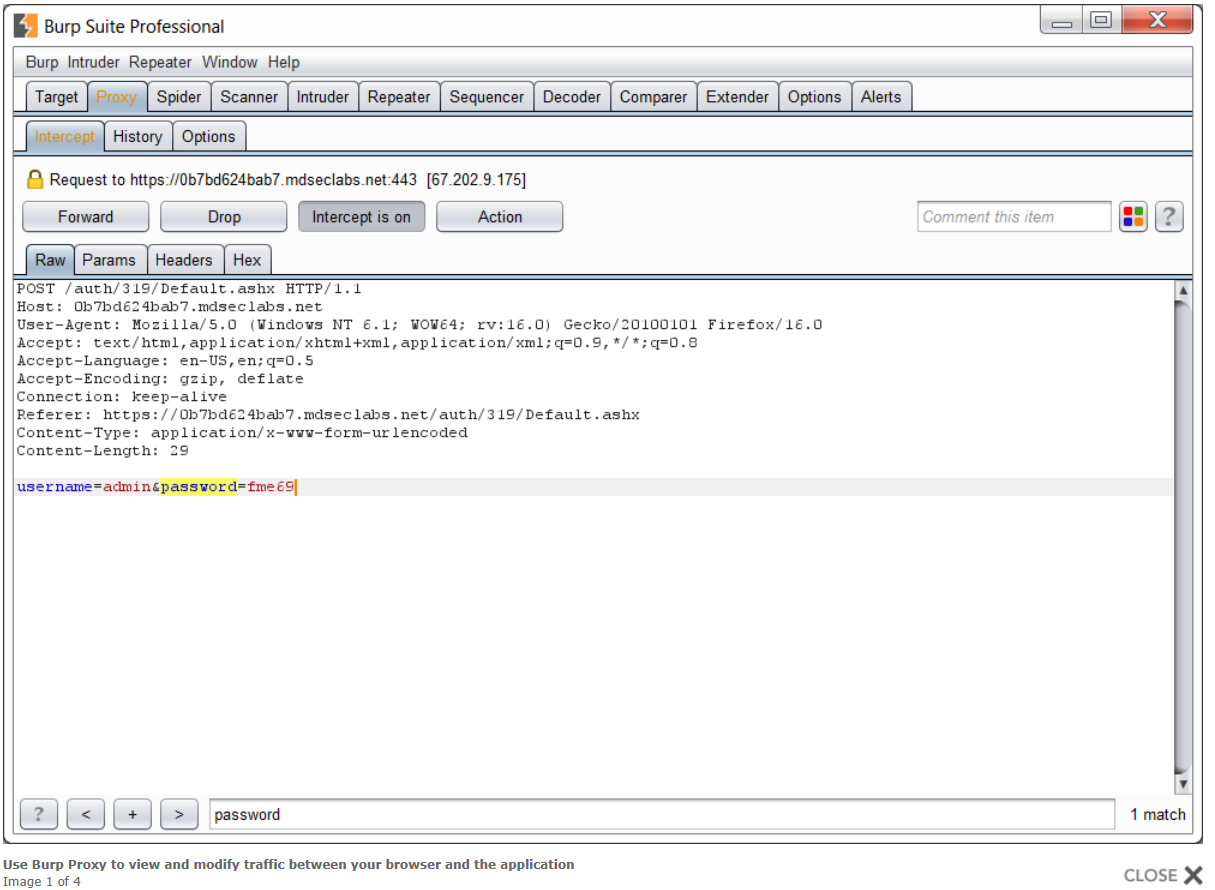Select the Raw request view tab
This screenshot has height=890, width=1215.
tap(50, 260)
